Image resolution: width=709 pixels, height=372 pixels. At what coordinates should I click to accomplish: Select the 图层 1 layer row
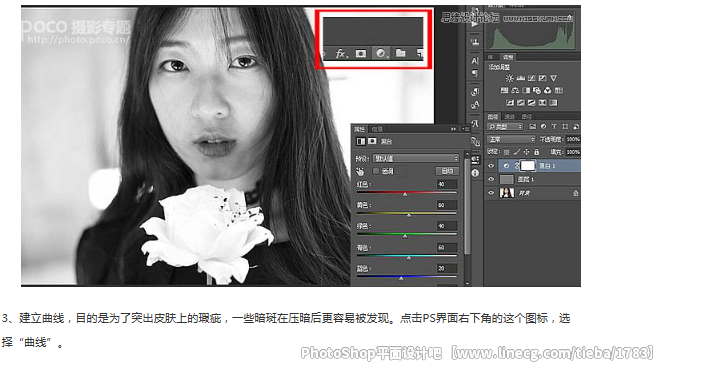[x=534, y=179]
